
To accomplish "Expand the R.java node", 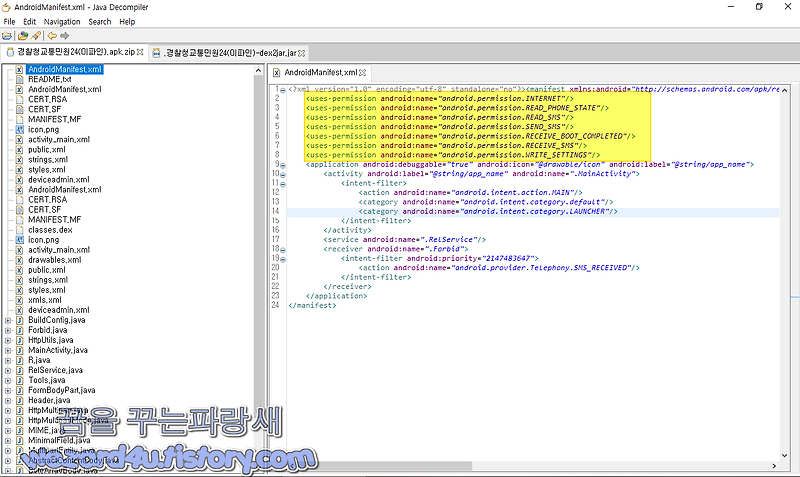I will tap(8, 361).
